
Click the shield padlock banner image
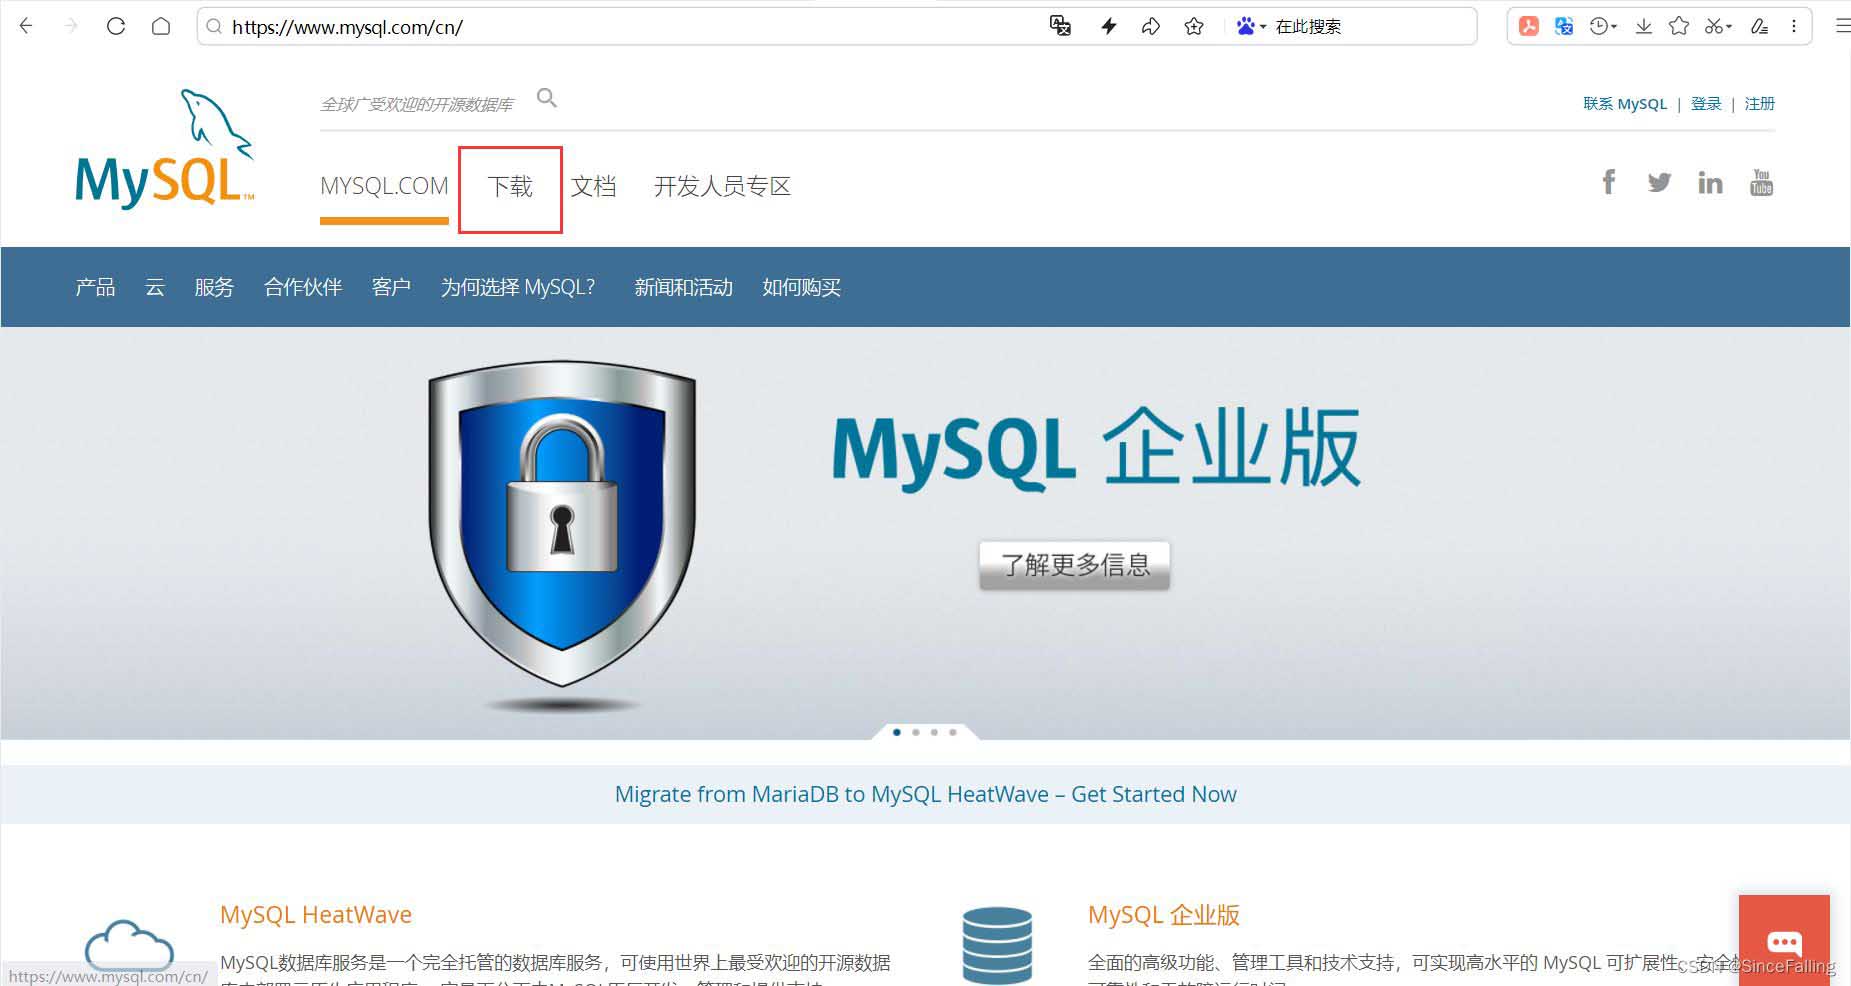[x=562, y=525]
